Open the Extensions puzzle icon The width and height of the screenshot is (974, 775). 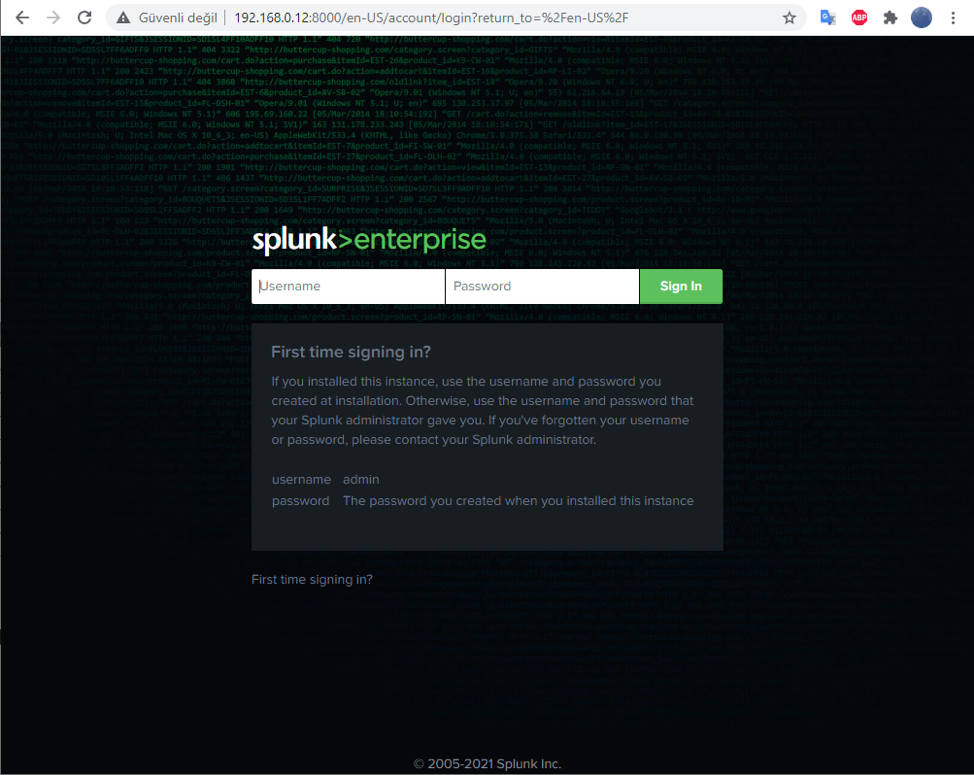point(890,18)
